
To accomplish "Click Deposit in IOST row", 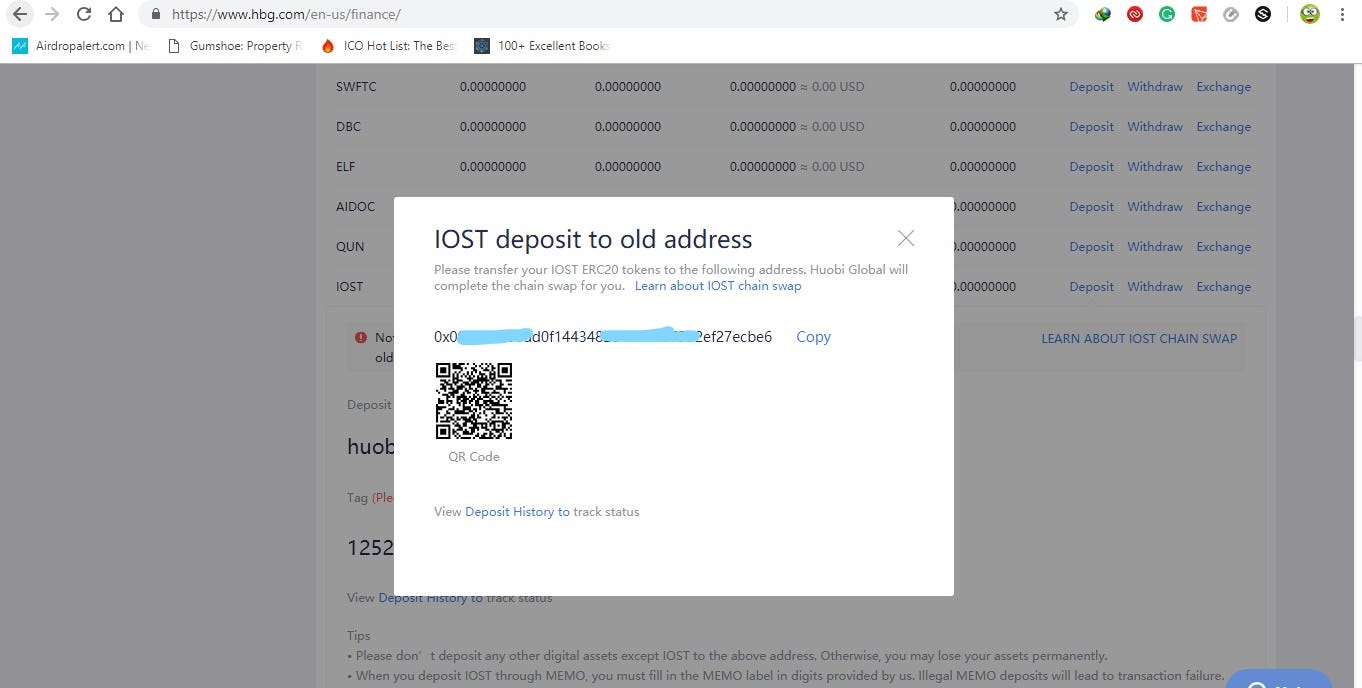I will coord(1091,287).
